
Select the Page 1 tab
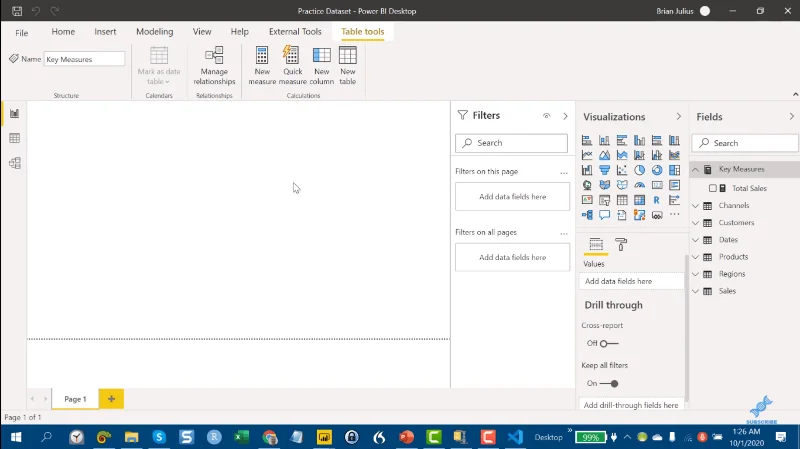point(75,399)
